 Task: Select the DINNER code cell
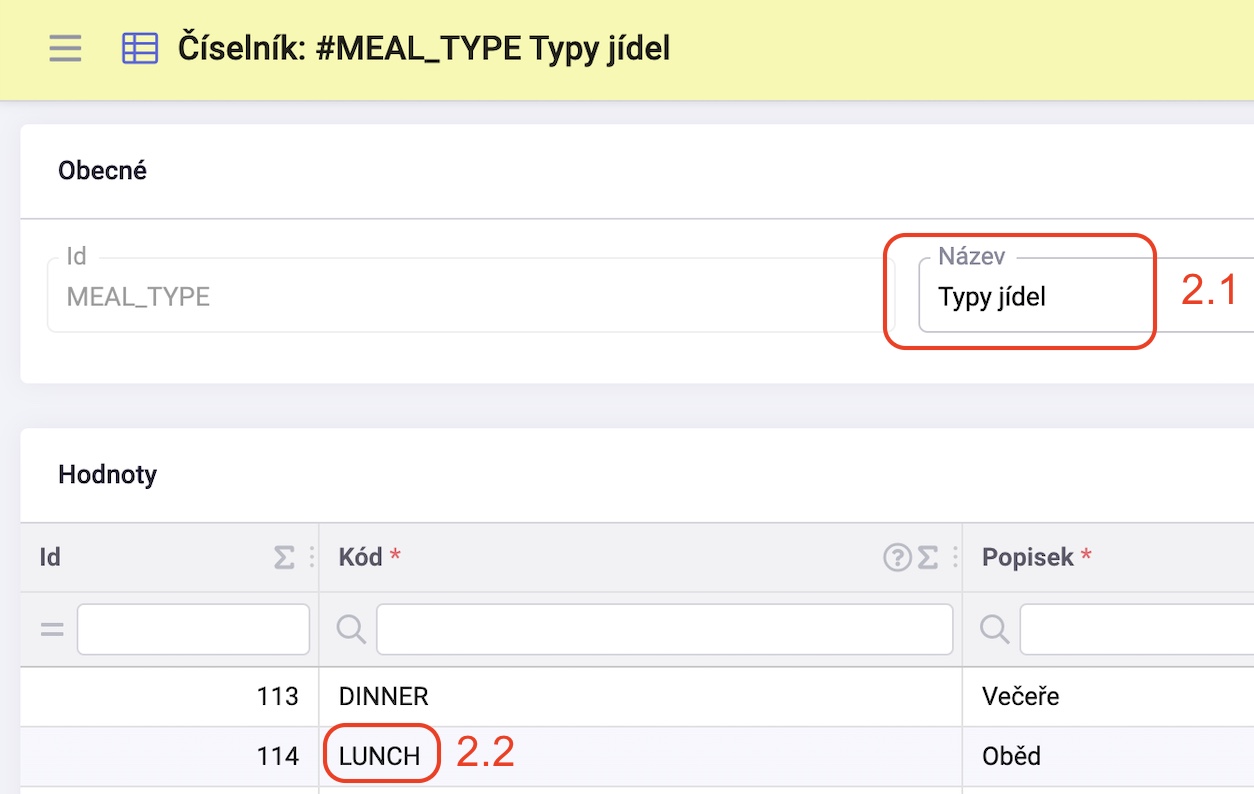click(640, 697)
